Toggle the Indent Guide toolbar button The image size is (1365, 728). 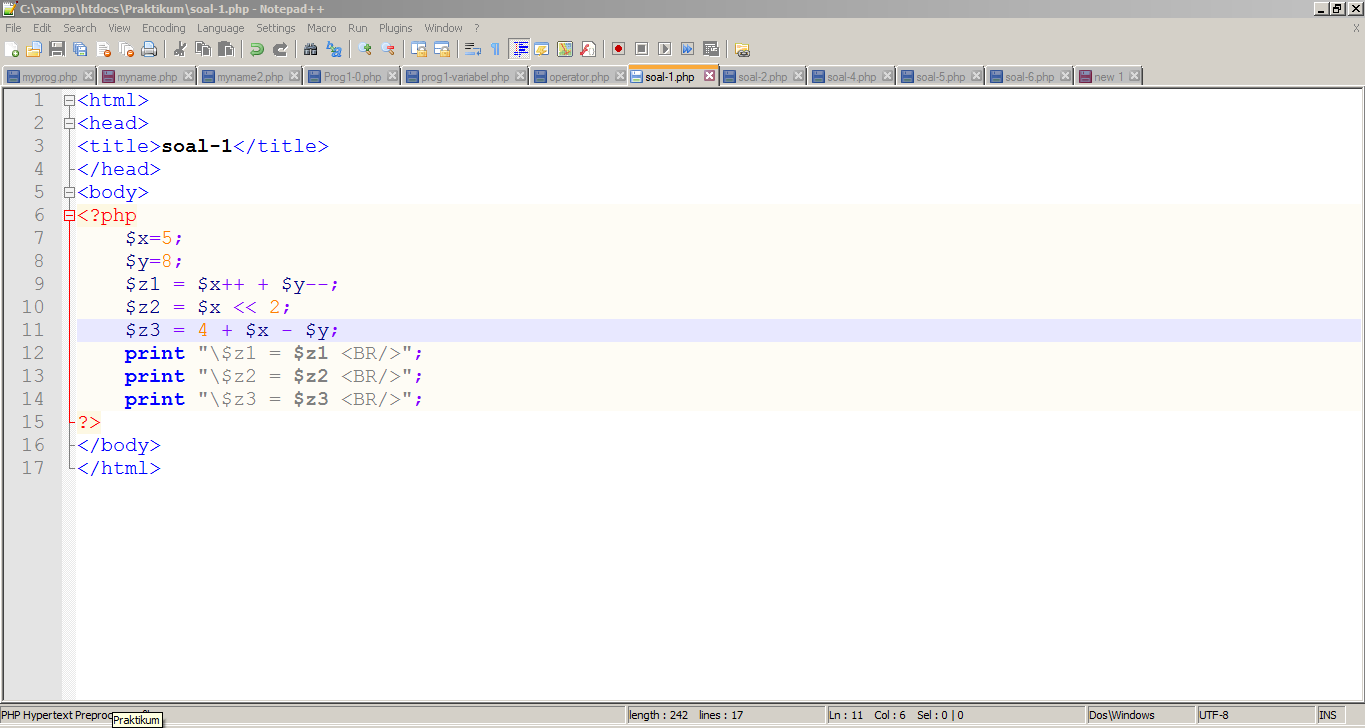(519, 49)
